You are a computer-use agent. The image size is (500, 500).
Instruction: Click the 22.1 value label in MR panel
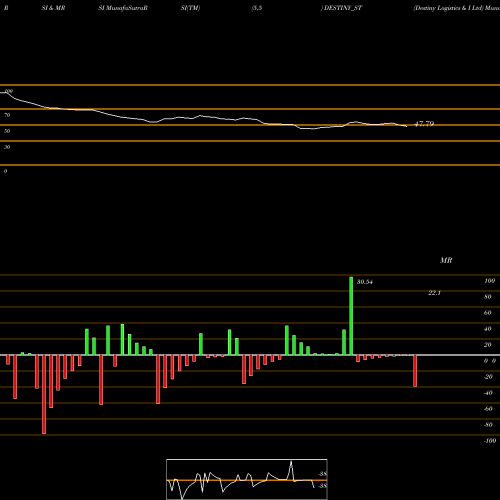pos(434,293)
